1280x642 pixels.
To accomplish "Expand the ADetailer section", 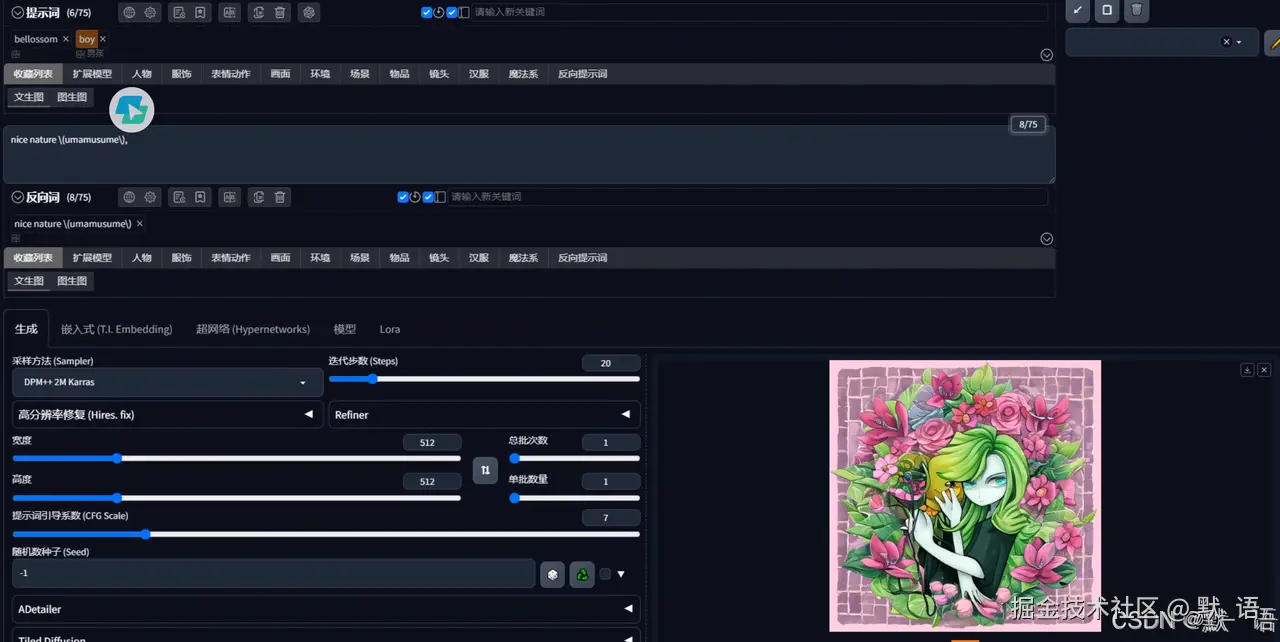I will tap(326, 609).
